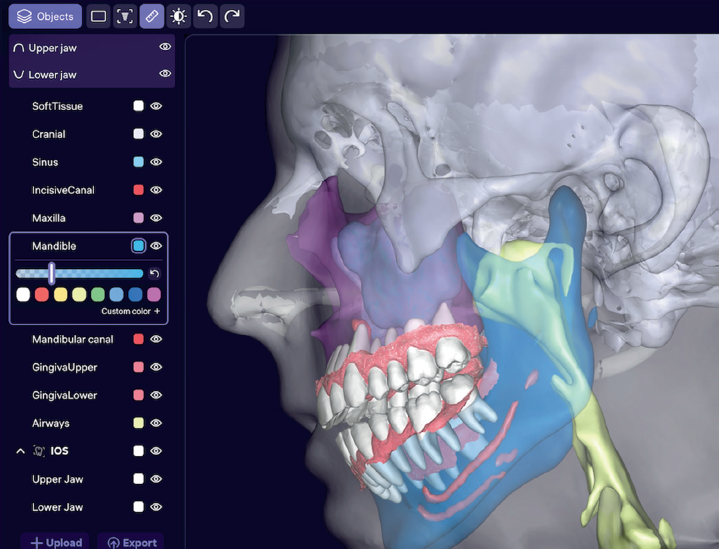Viewport: 719px width, 549px height.
Task: Click the Mandible opacity slider handle
Action: 52,273
